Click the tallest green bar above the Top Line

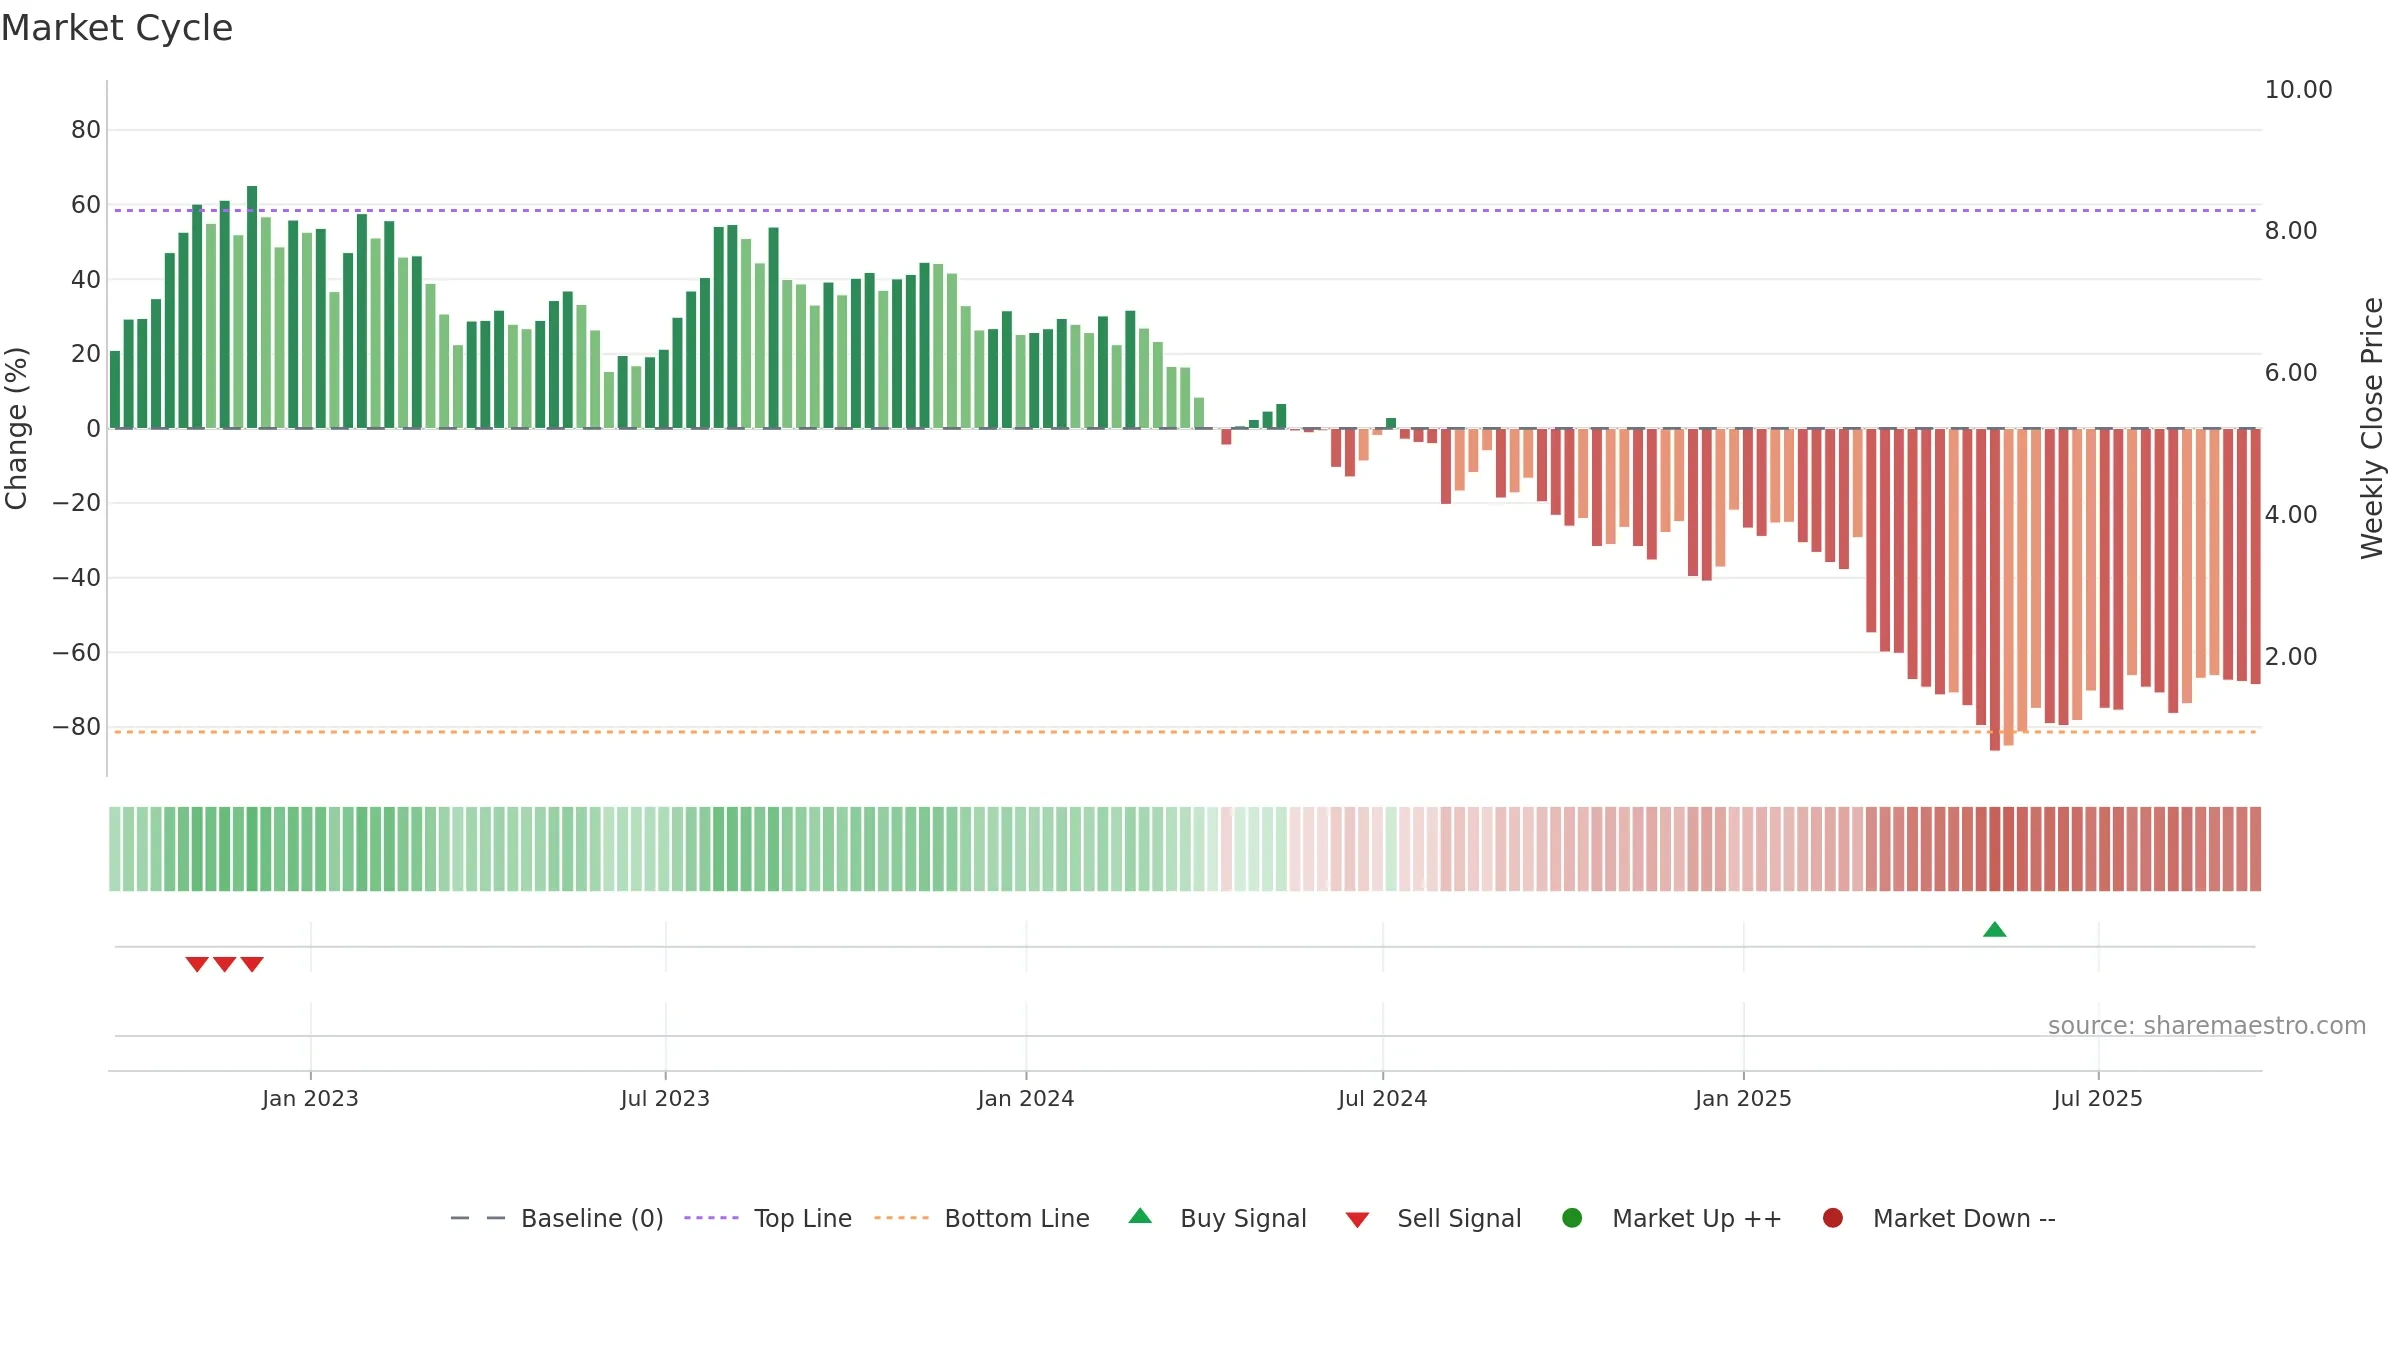click(x=252, y=307)
